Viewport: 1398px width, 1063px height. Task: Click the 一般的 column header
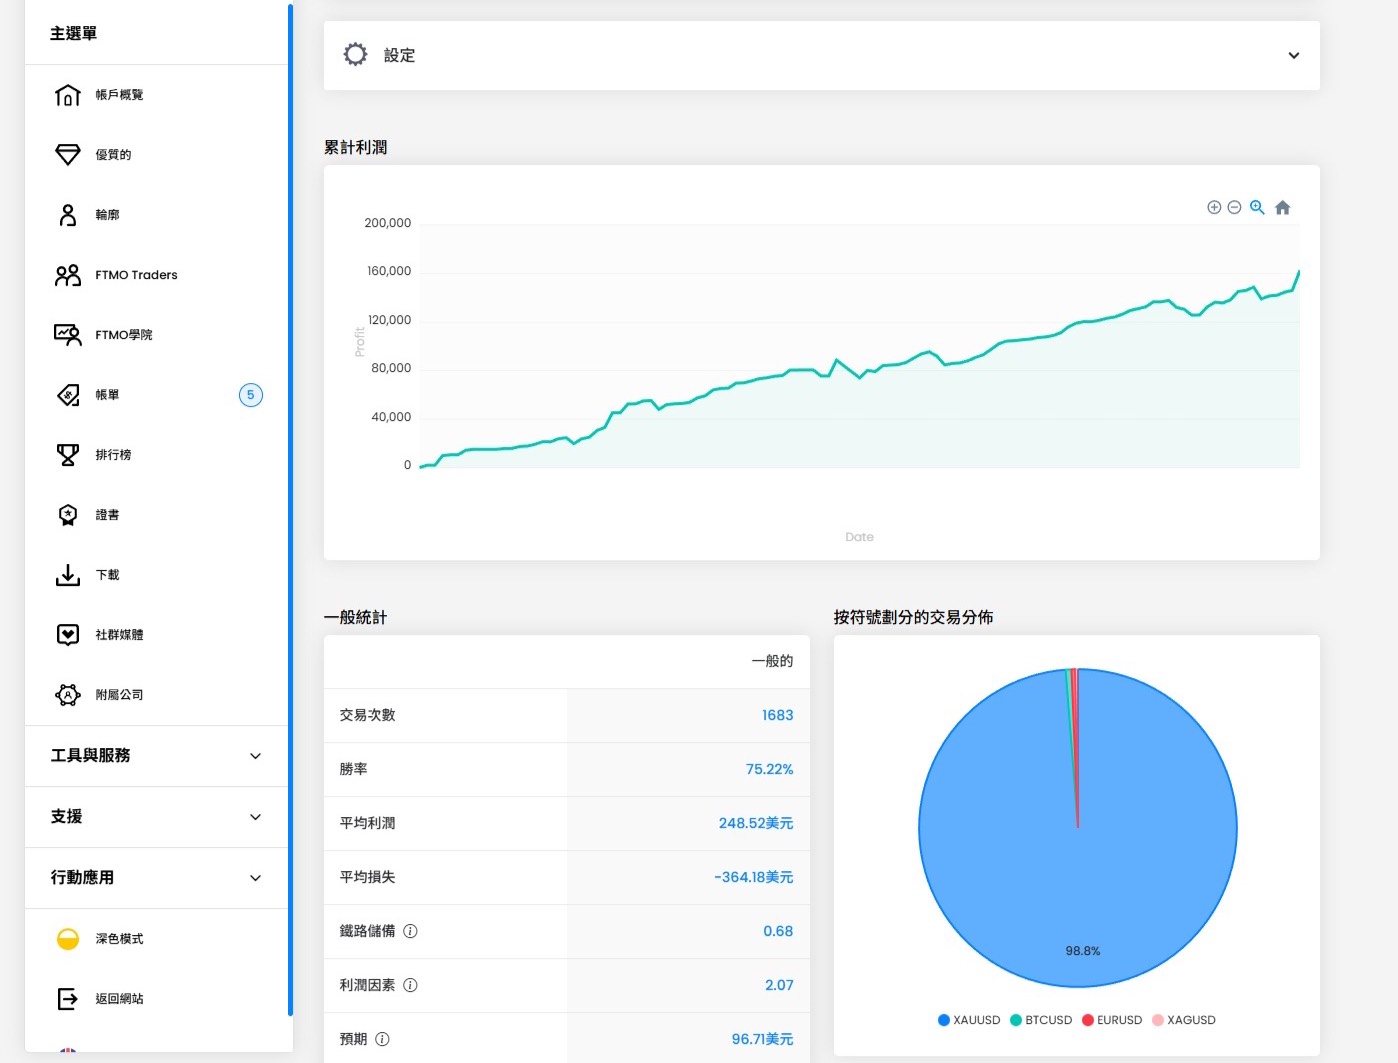[x=772, y=661]
